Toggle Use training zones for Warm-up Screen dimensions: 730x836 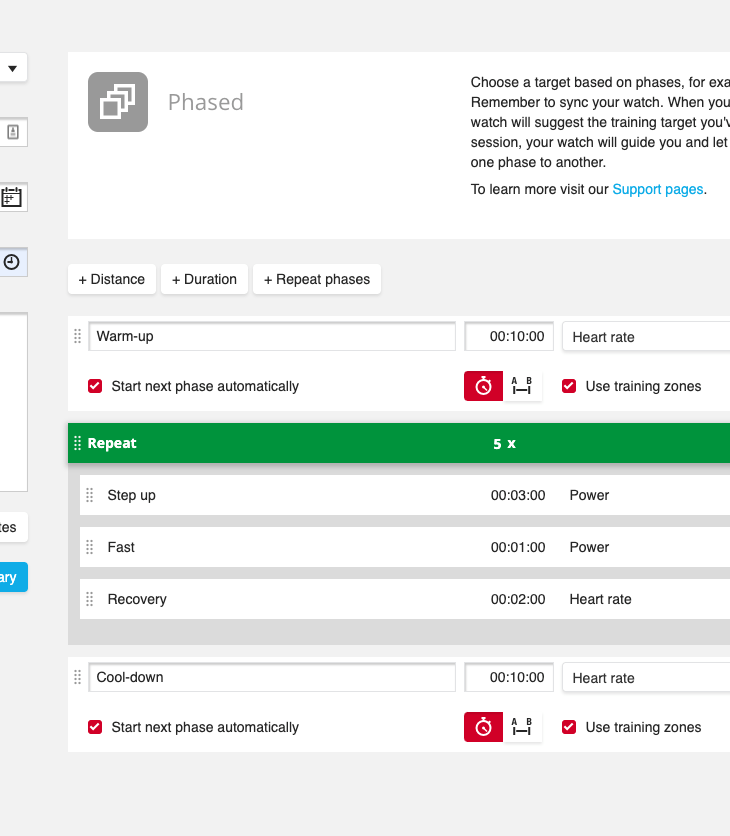click(x=569, y=386)
